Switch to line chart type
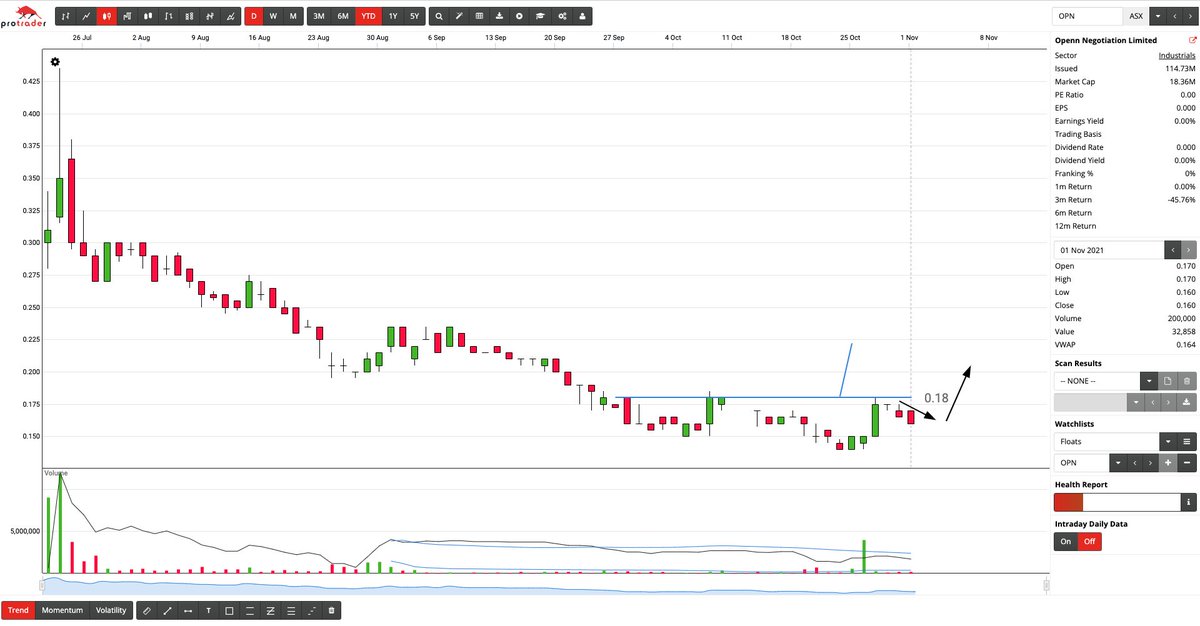Screen dimensions: 1200x626 86,16
